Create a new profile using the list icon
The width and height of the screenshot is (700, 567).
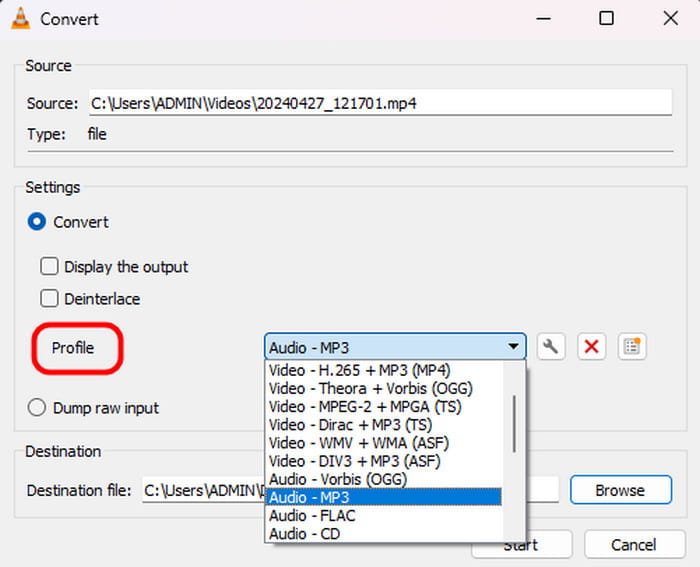coord(632,346)
